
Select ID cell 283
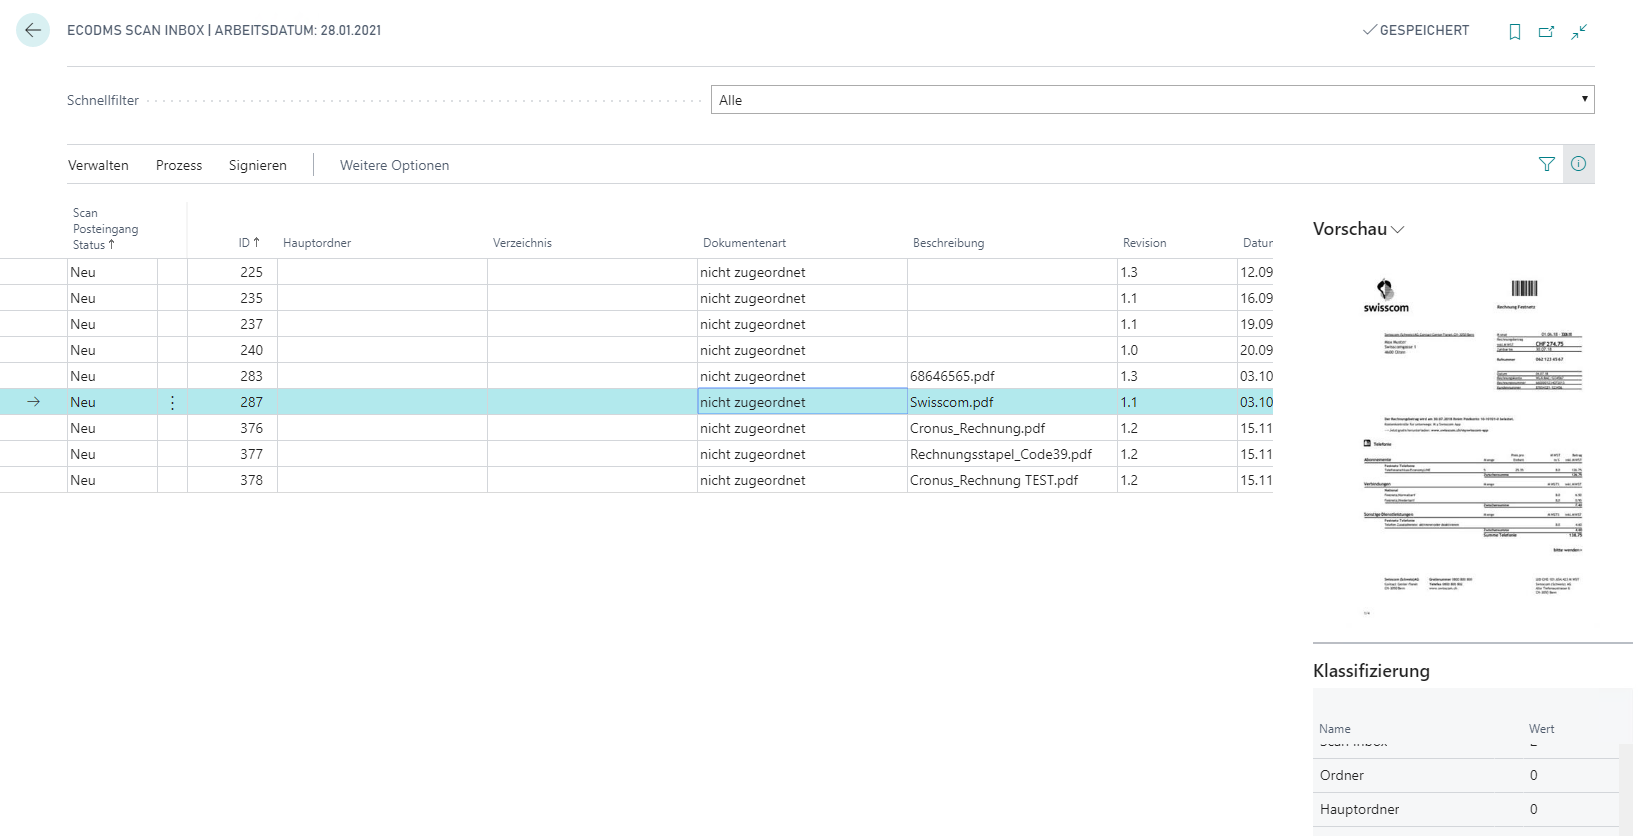pos(232,376)
